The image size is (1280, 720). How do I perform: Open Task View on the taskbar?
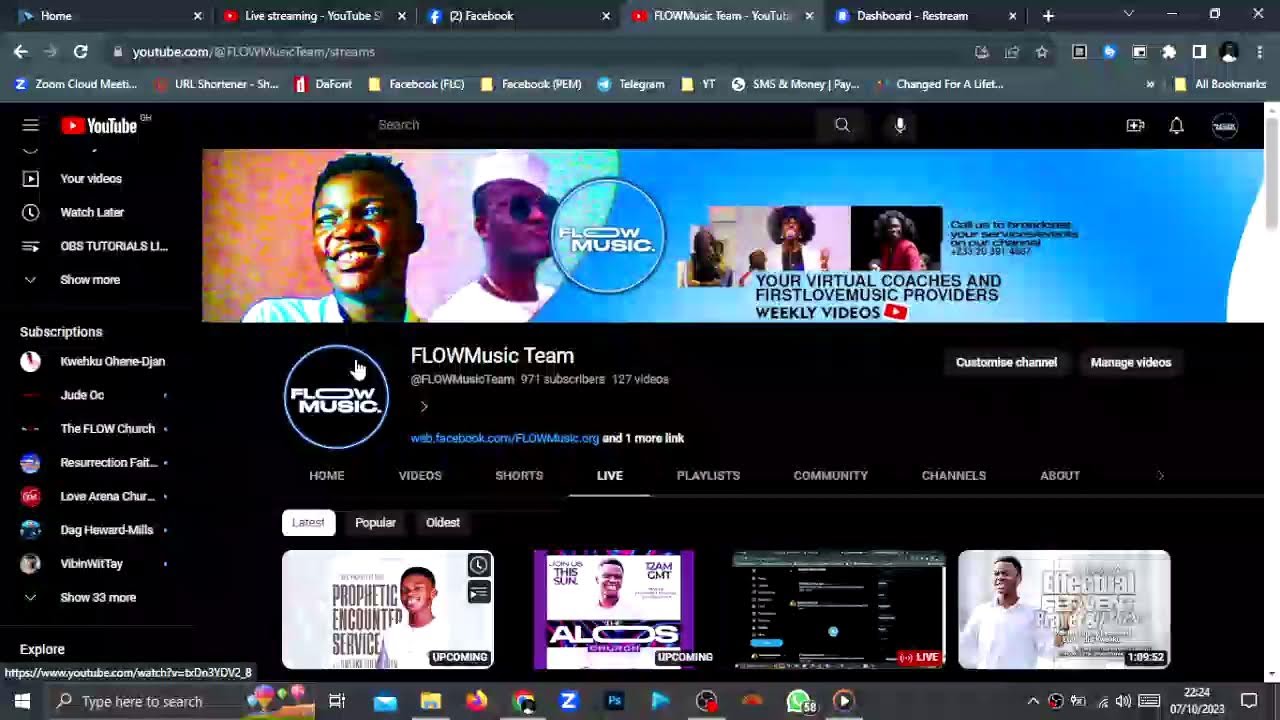[x=337, y=701]
